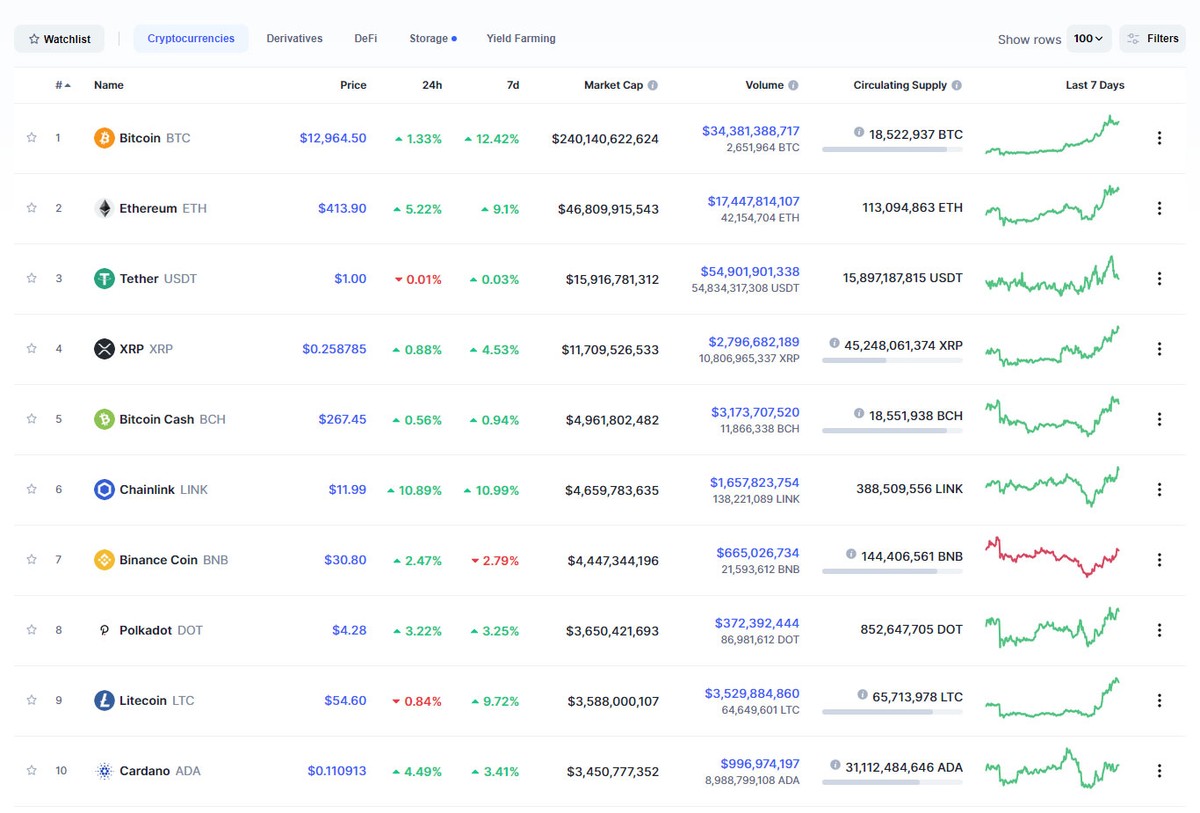Toggle the watchlist star on Litecoin

tap(31, 700)
